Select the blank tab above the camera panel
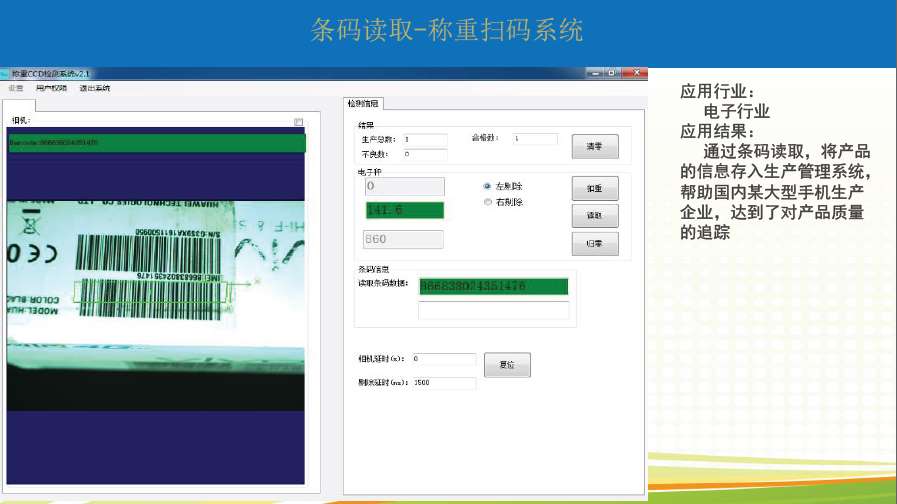This screenshot has width=897, height=504. click(x=19, y=105)
